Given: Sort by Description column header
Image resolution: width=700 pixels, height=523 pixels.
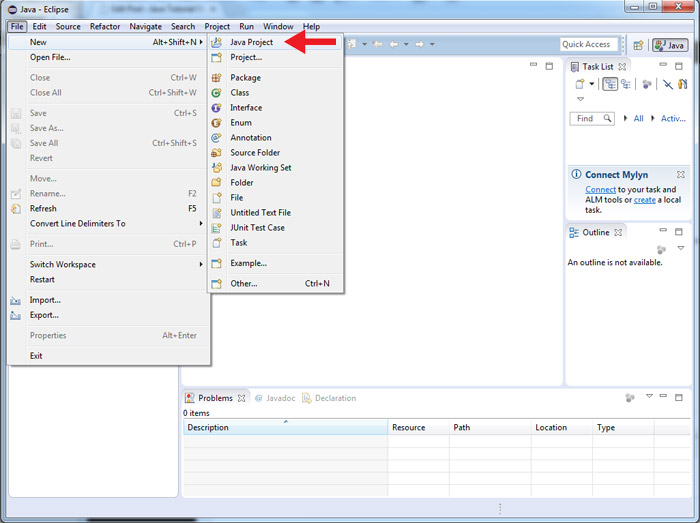Looking at the screenshot, I should click(286, 428).
